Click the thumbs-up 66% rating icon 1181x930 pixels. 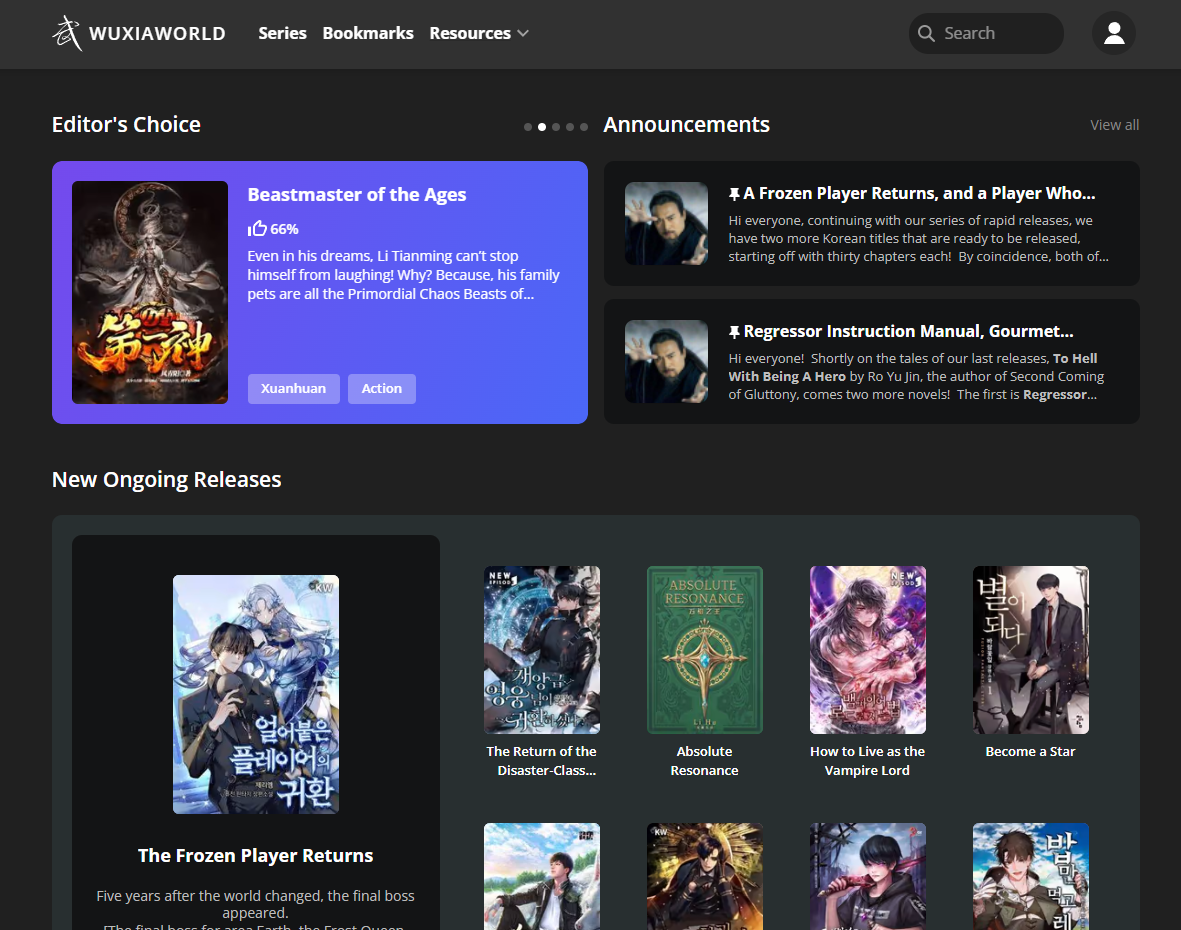tap(257, 228)
